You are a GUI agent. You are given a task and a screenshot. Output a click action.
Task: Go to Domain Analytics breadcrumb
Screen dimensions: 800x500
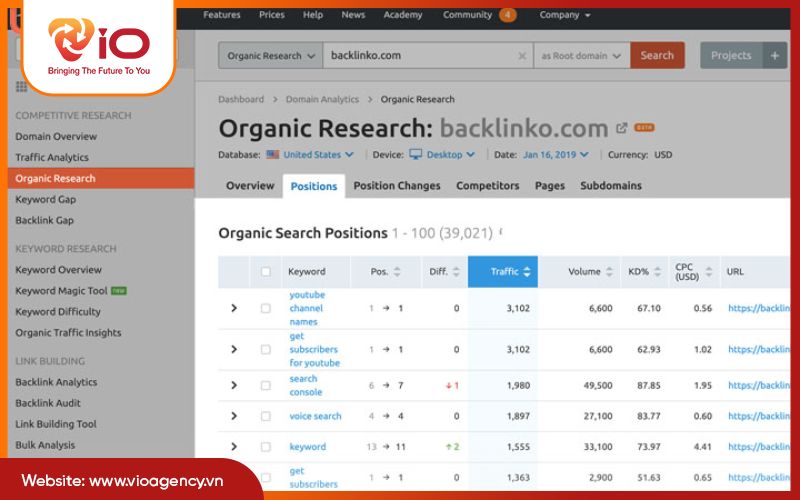(322, 99)
